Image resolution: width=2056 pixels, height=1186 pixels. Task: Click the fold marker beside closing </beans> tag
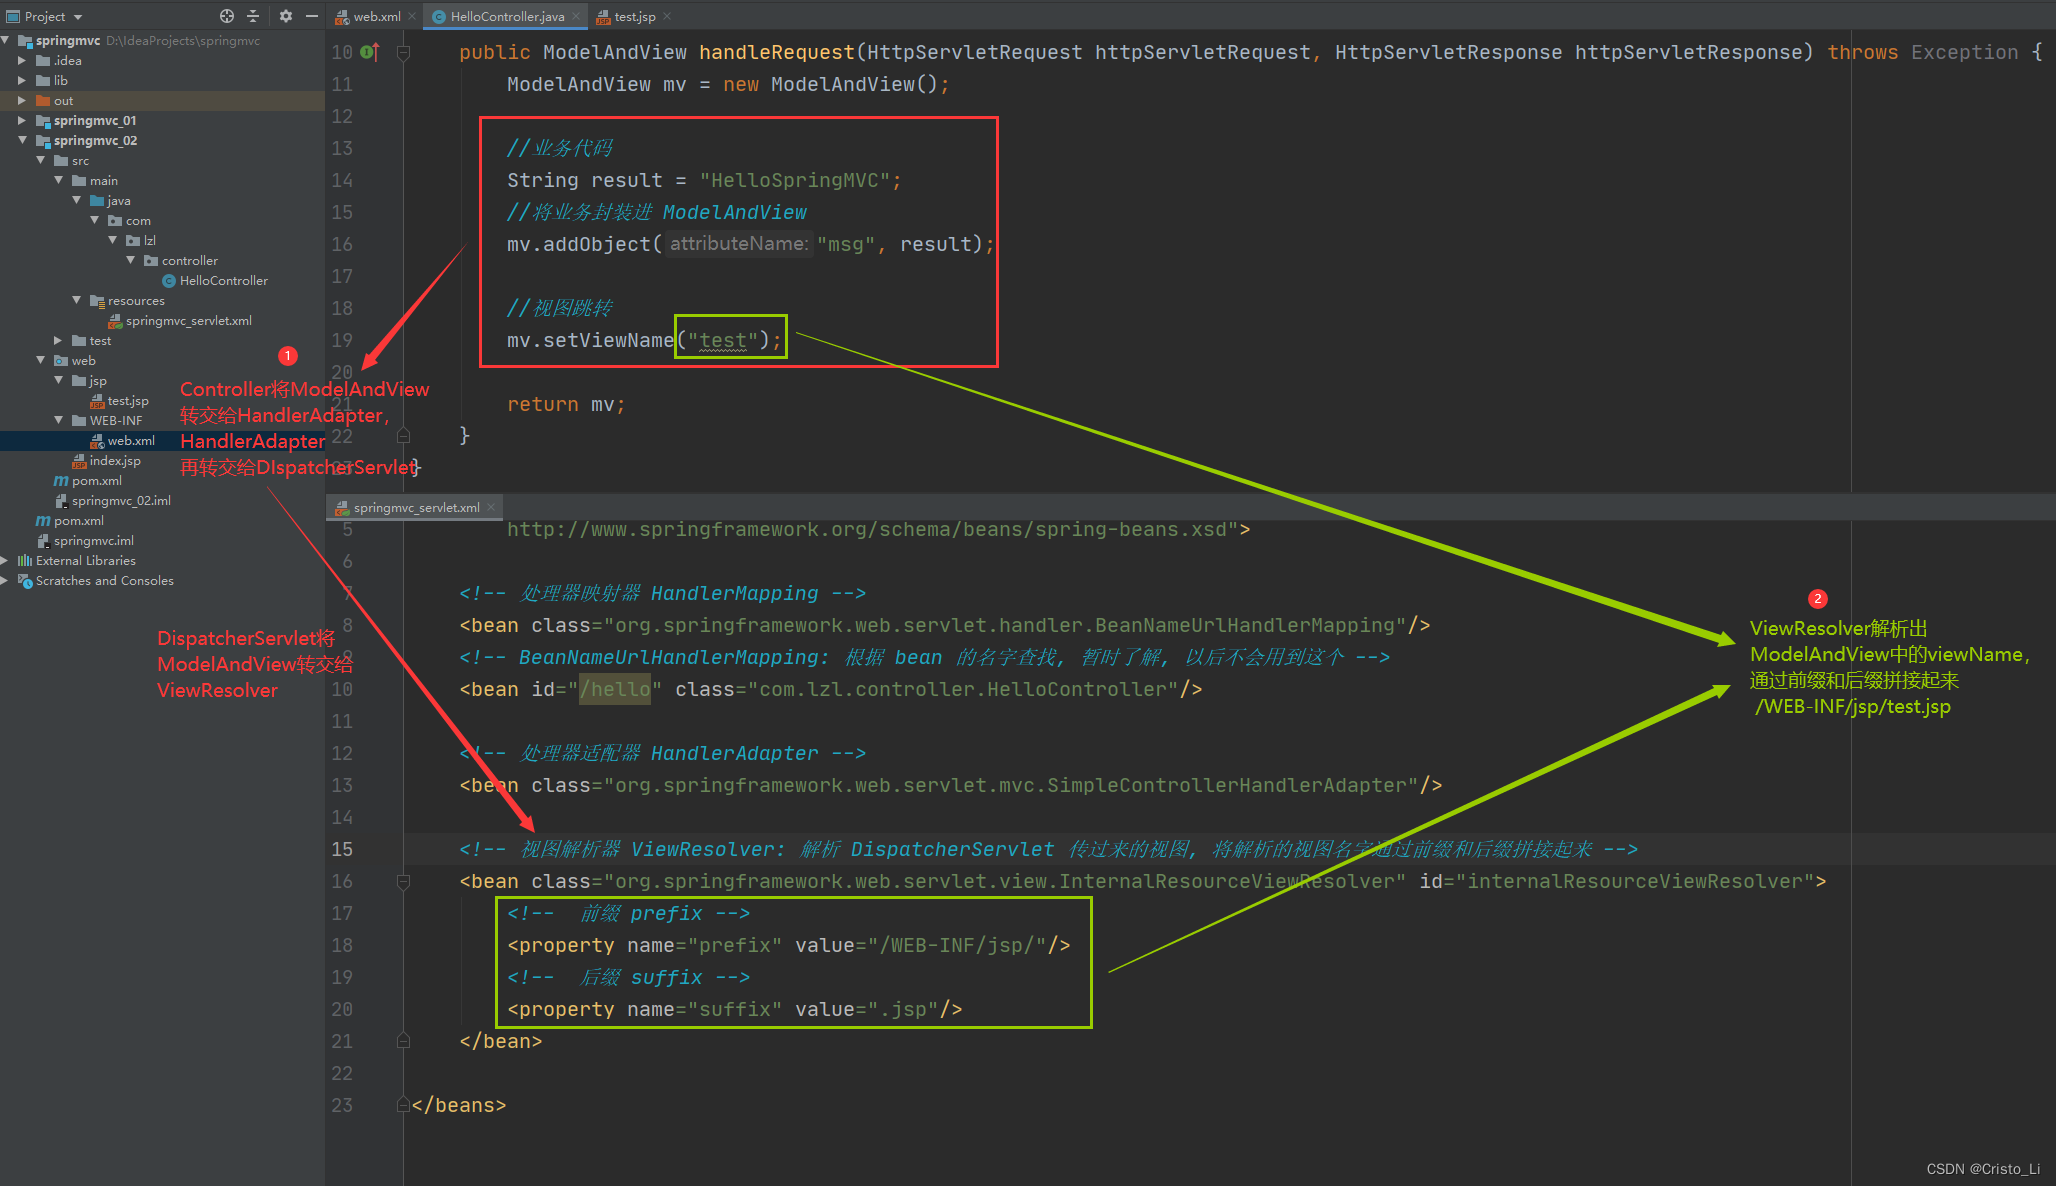click(404, 1105)
